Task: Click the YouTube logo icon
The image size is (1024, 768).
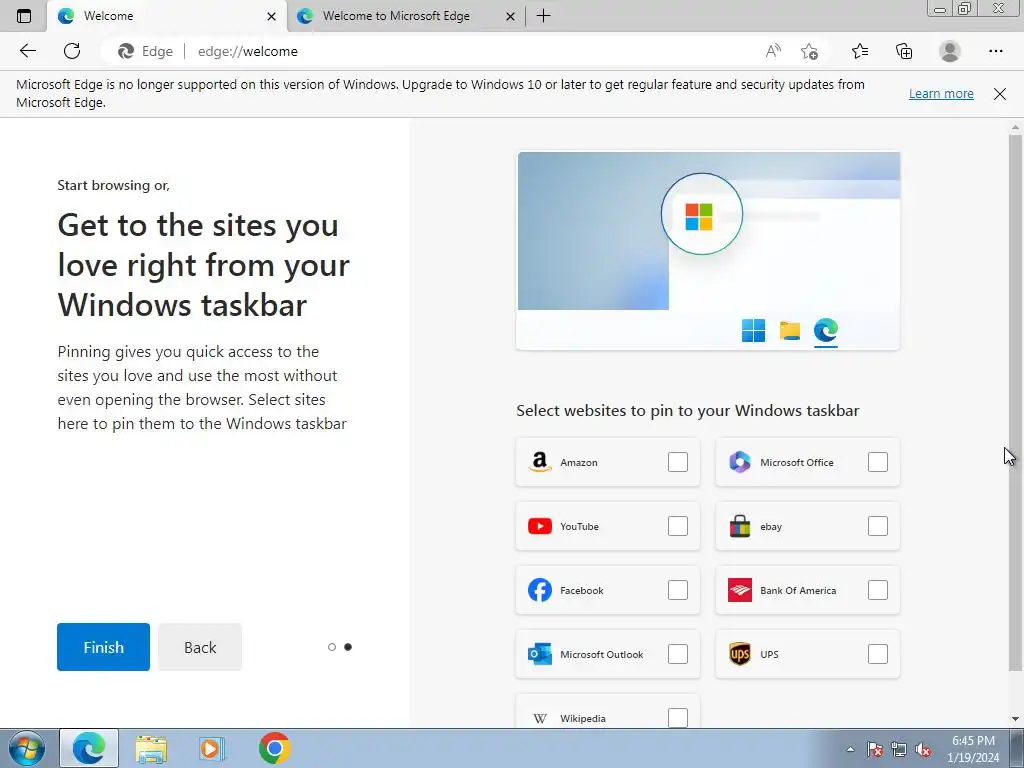Action: [539, 526]
